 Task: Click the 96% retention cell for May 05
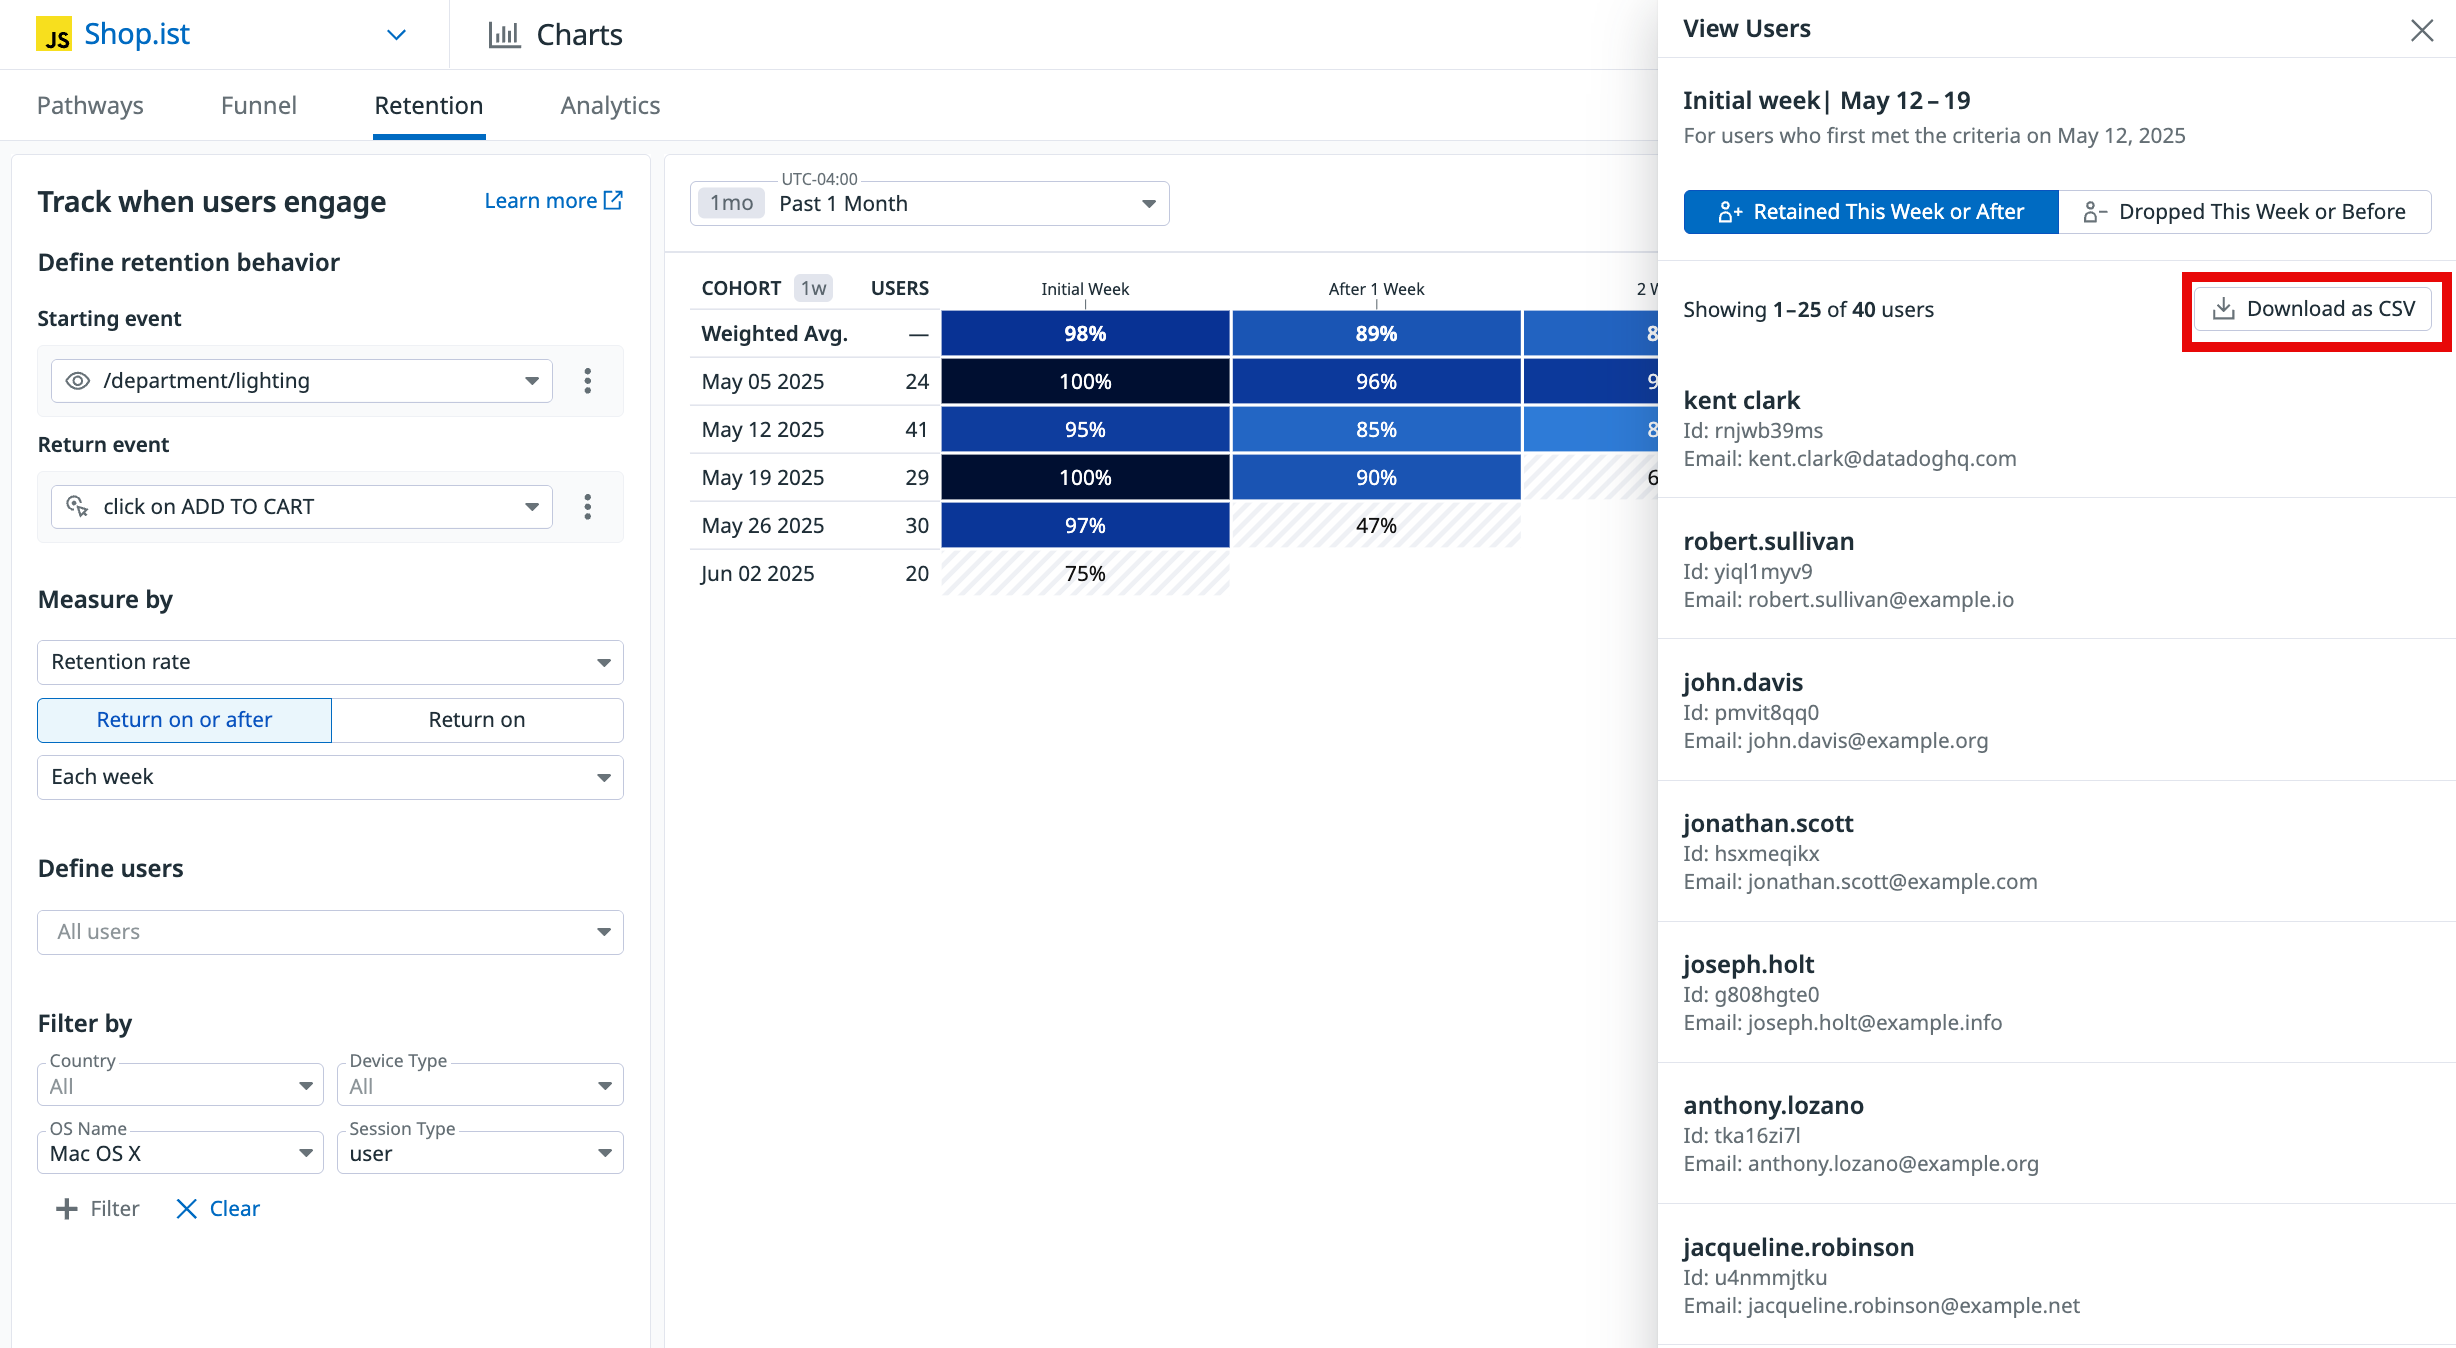click(1376, 382)
